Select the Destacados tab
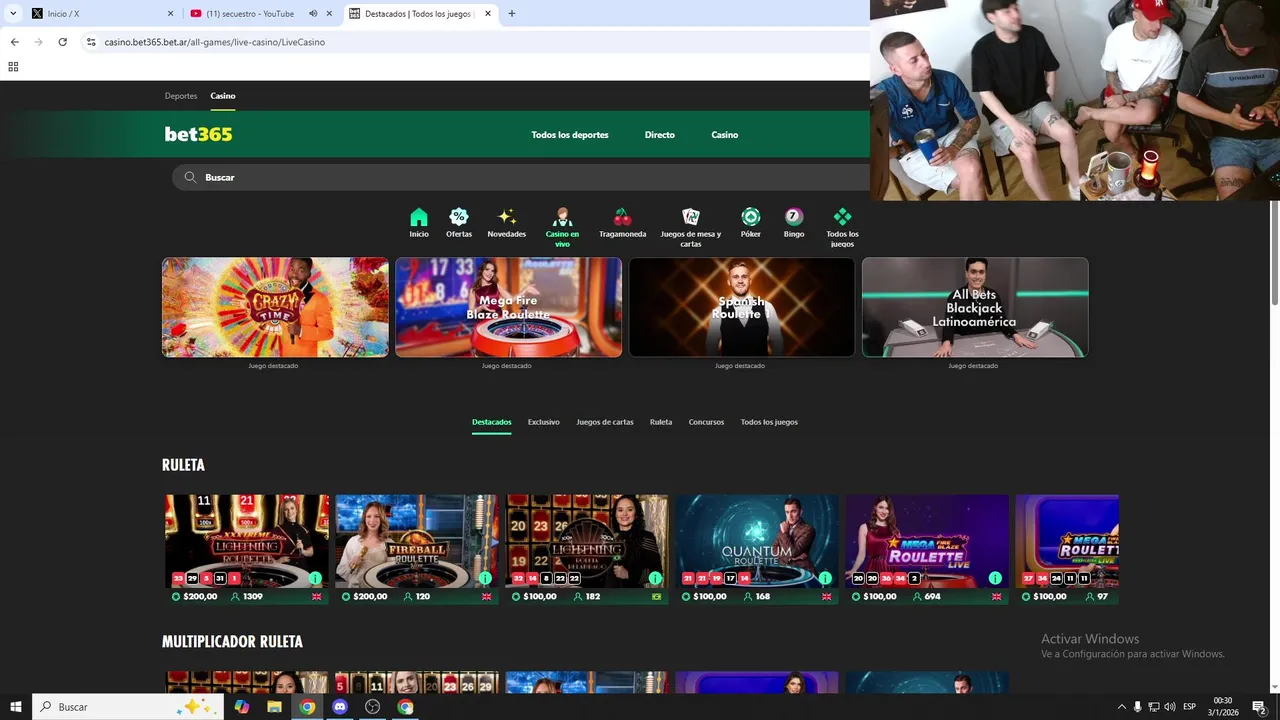1280x720 pixels. (491, 422)
